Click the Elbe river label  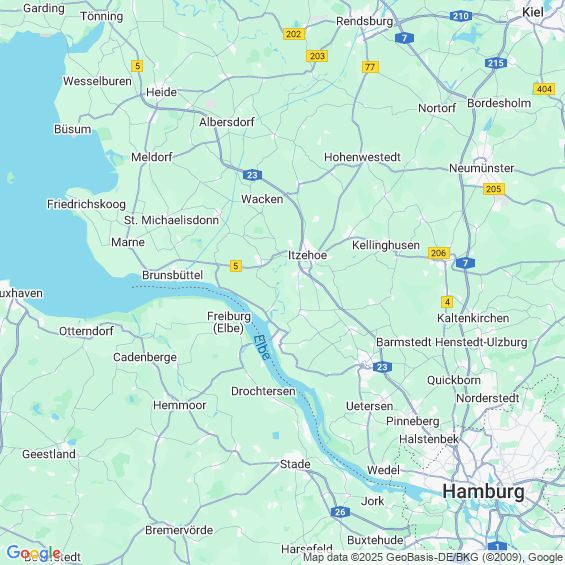pos(262,347)
